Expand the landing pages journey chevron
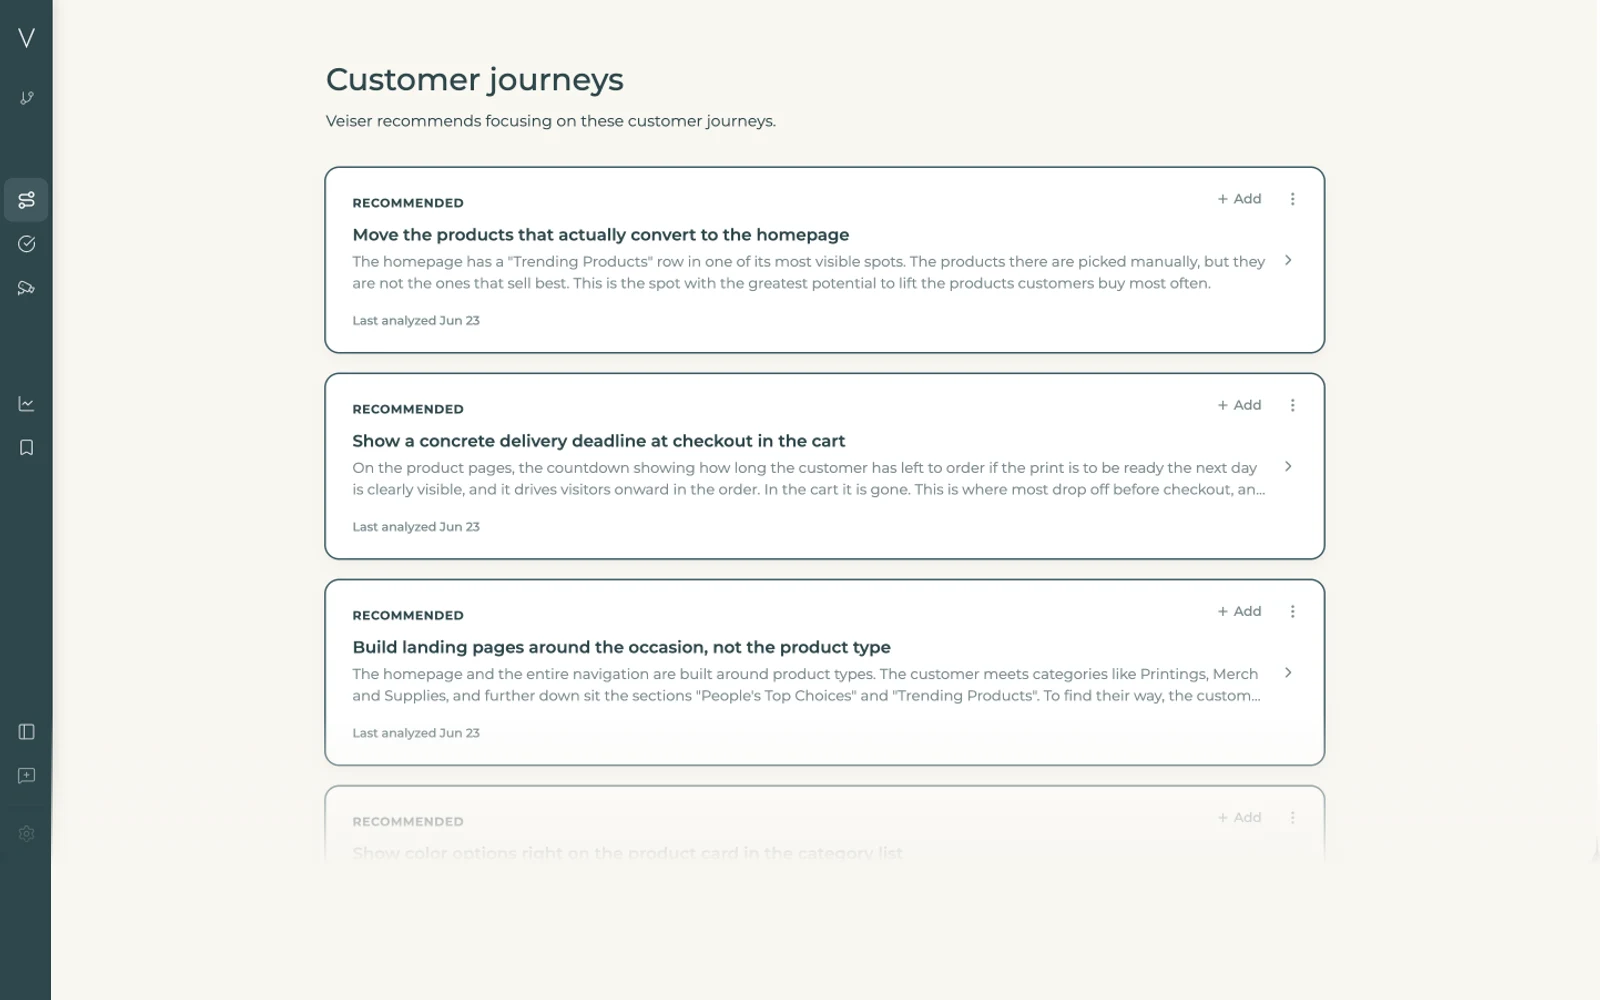Image resolution: width=1600 pixels, height=1000 pixels. [x=1288, y=673]
